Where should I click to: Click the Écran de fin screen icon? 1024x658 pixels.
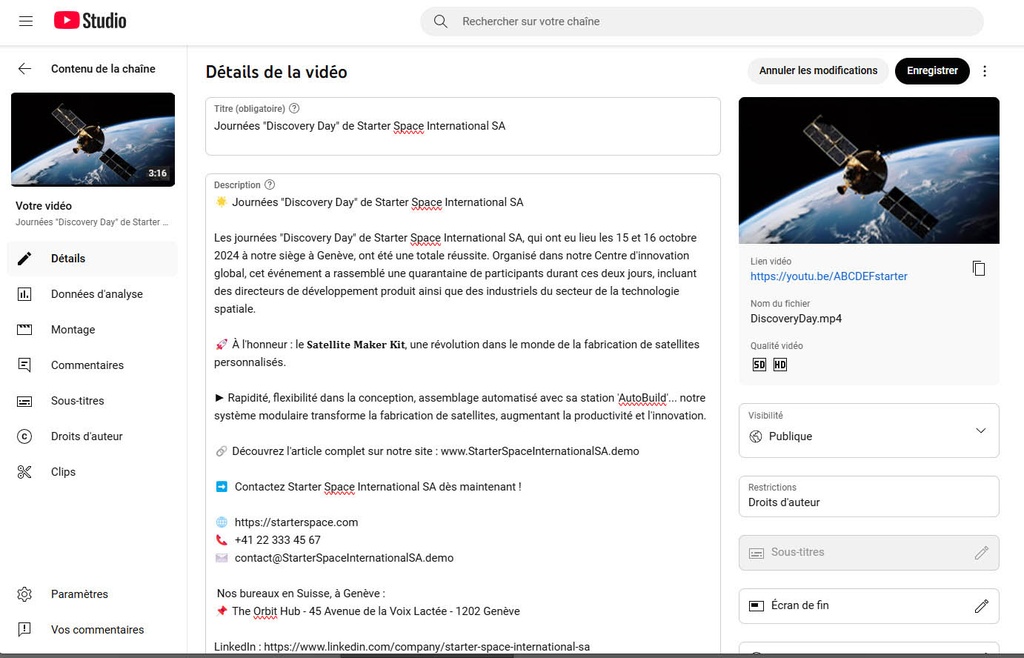756,606
